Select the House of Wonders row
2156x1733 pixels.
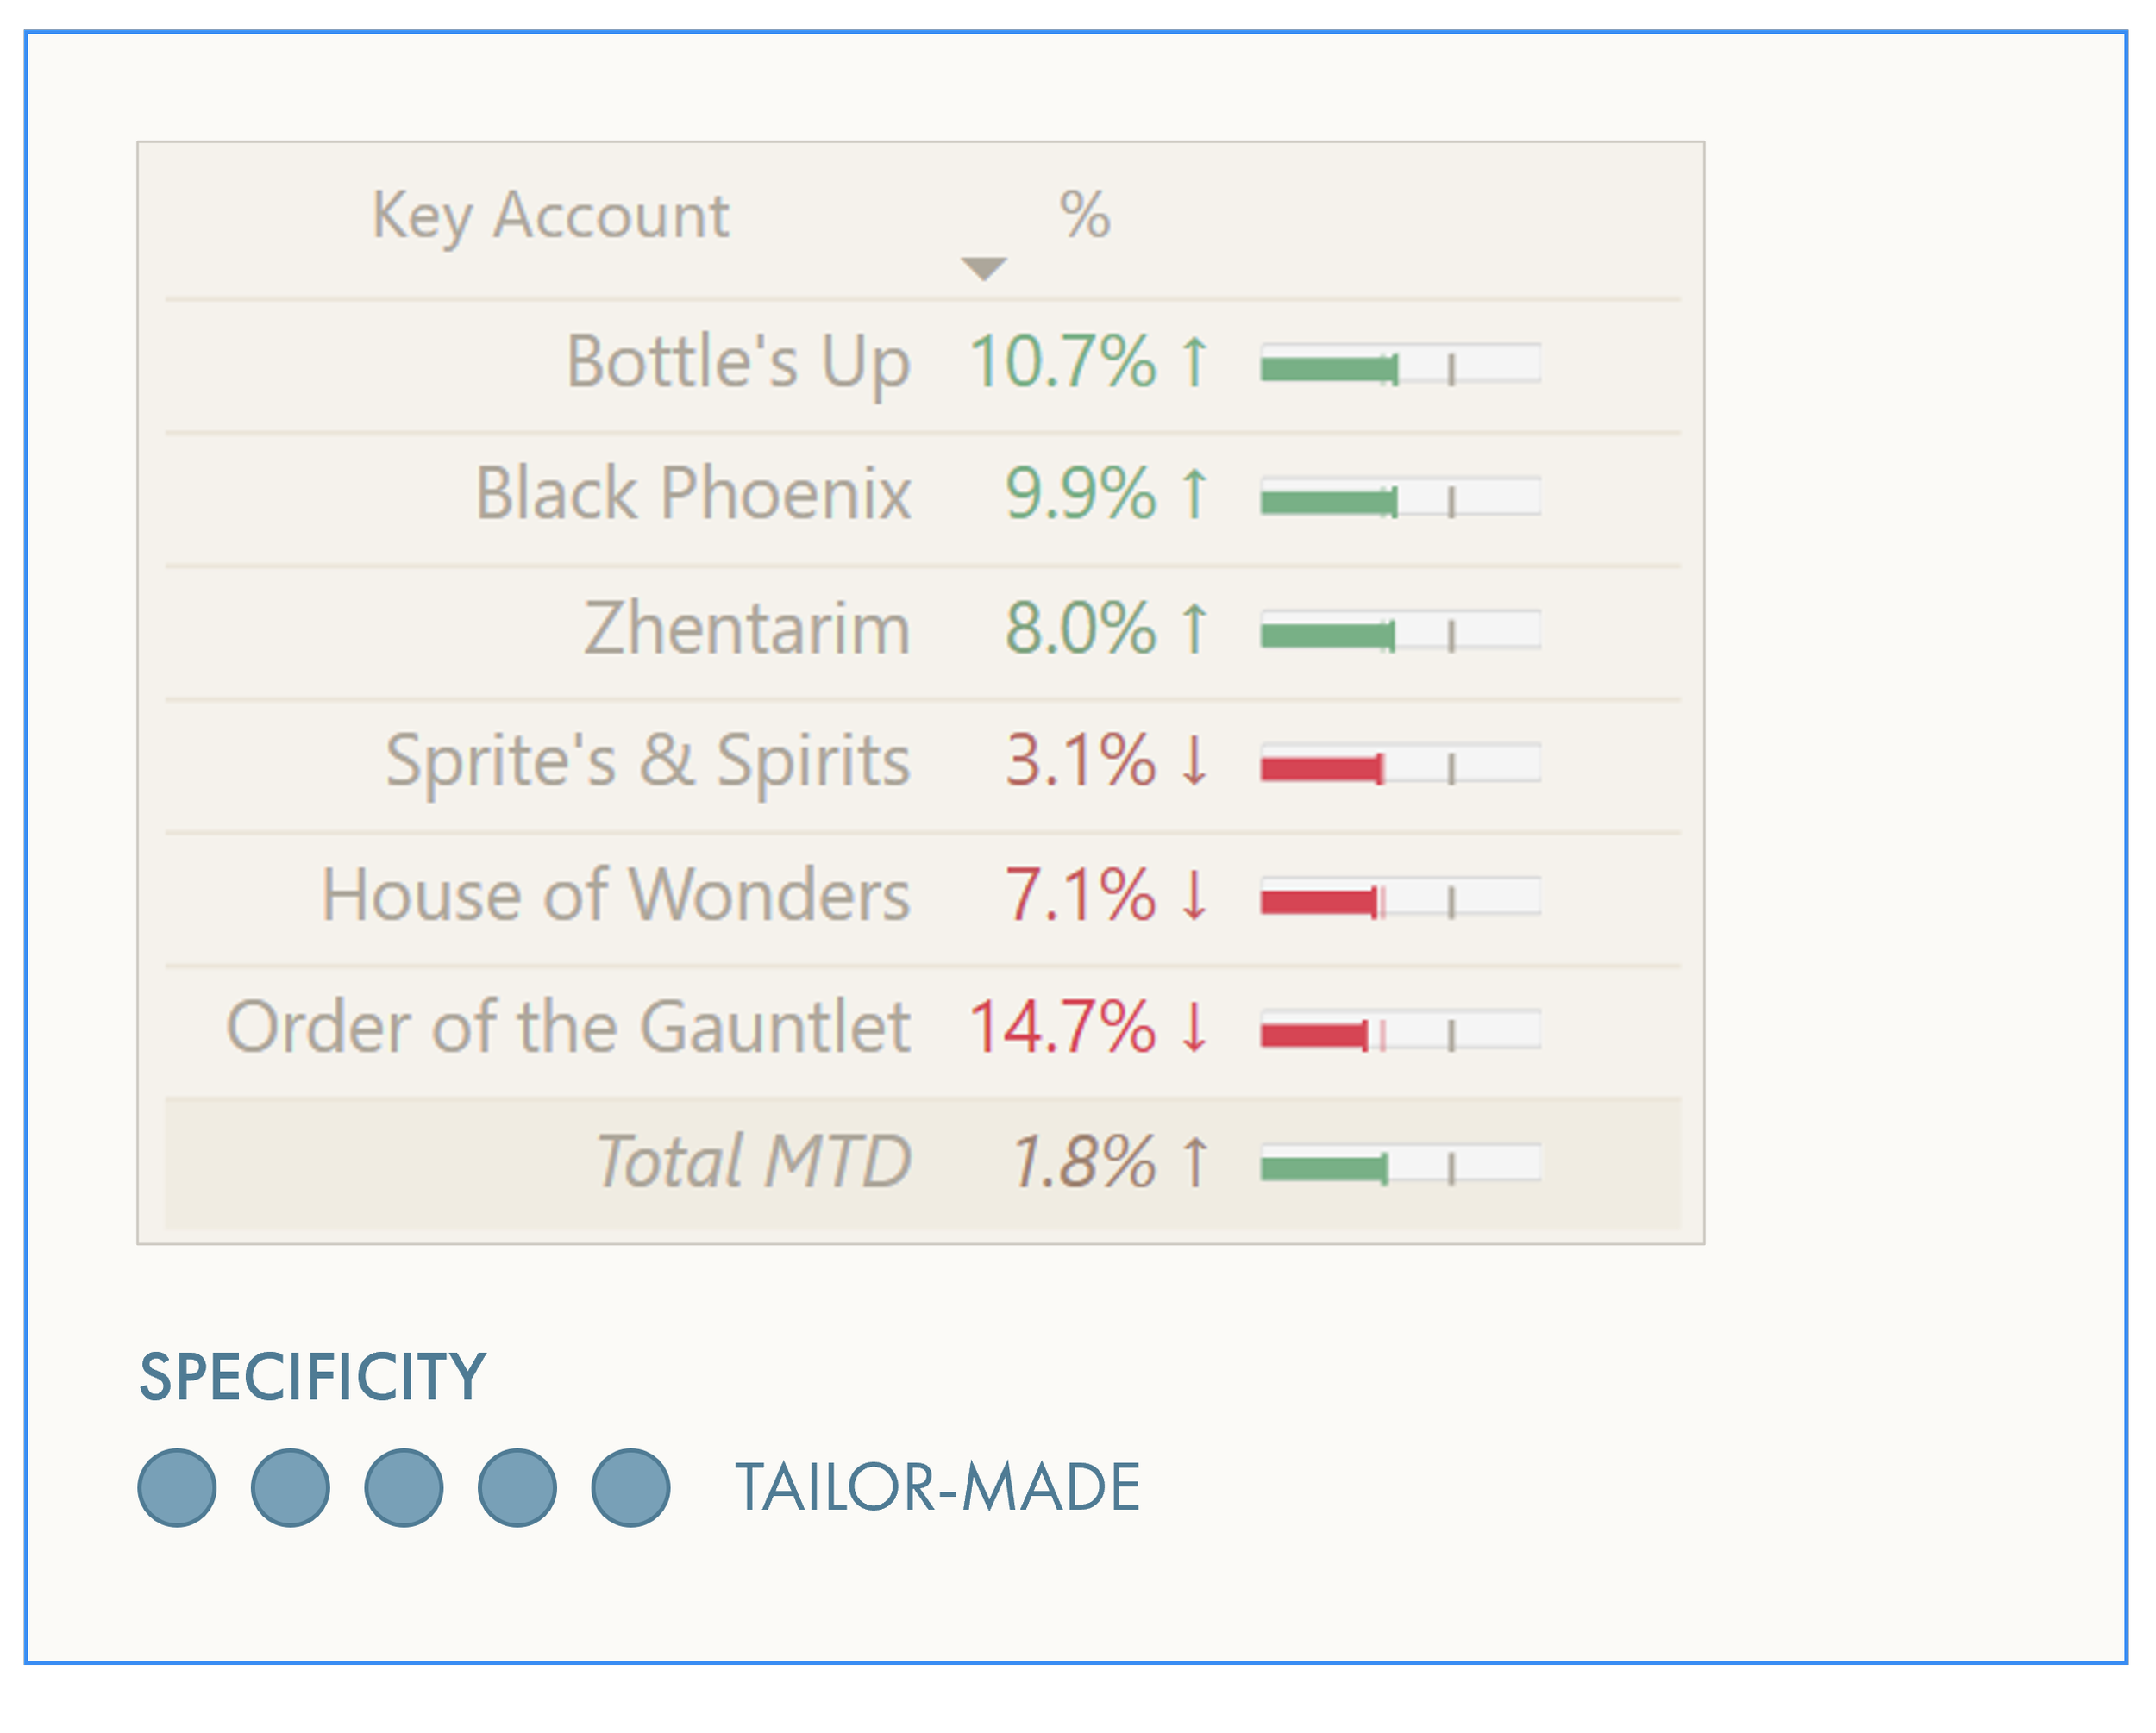[615, 895]
